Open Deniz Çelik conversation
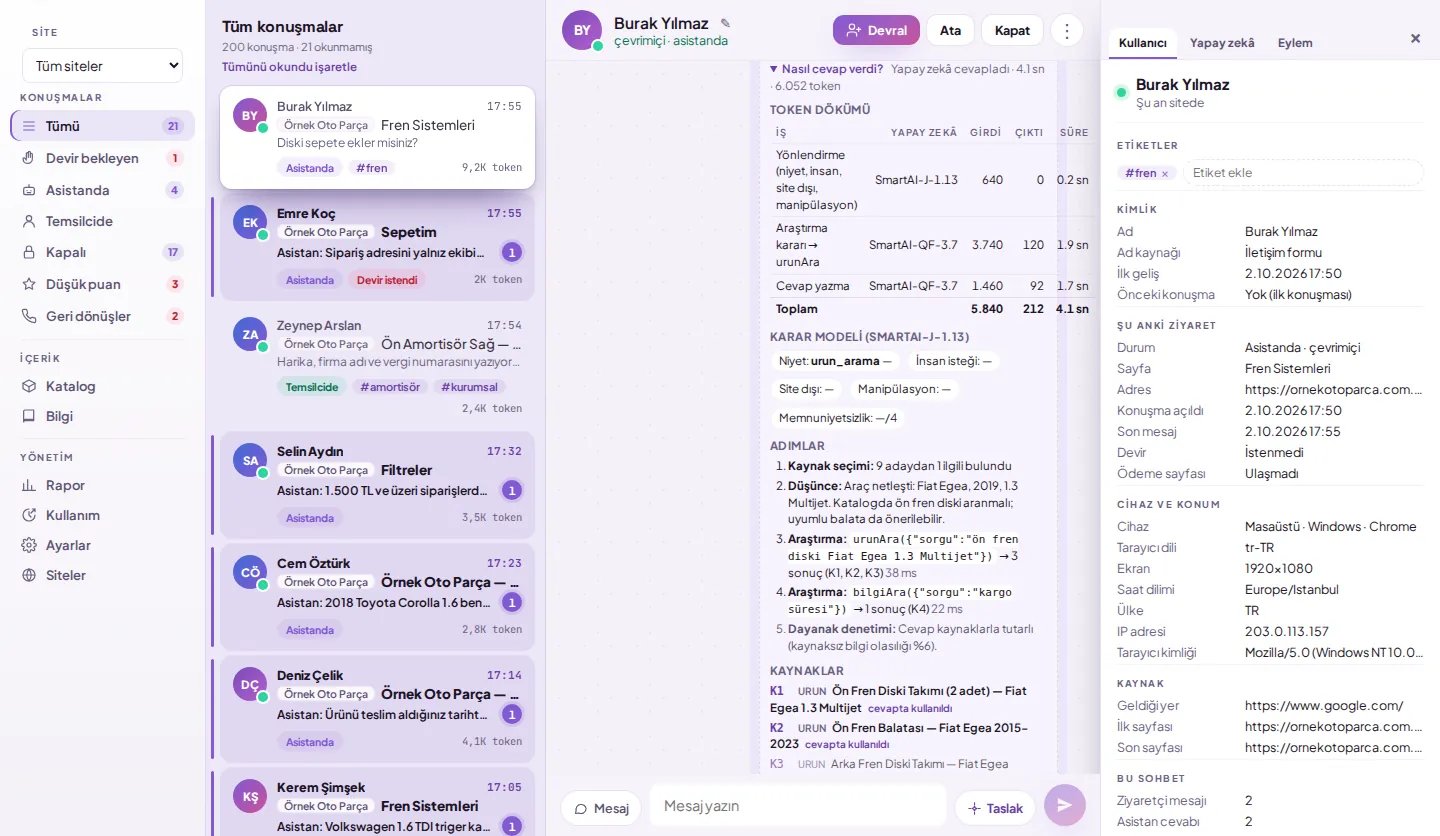Image resolution: width=1440 pixels, height=836 pixels. (378, 709)
